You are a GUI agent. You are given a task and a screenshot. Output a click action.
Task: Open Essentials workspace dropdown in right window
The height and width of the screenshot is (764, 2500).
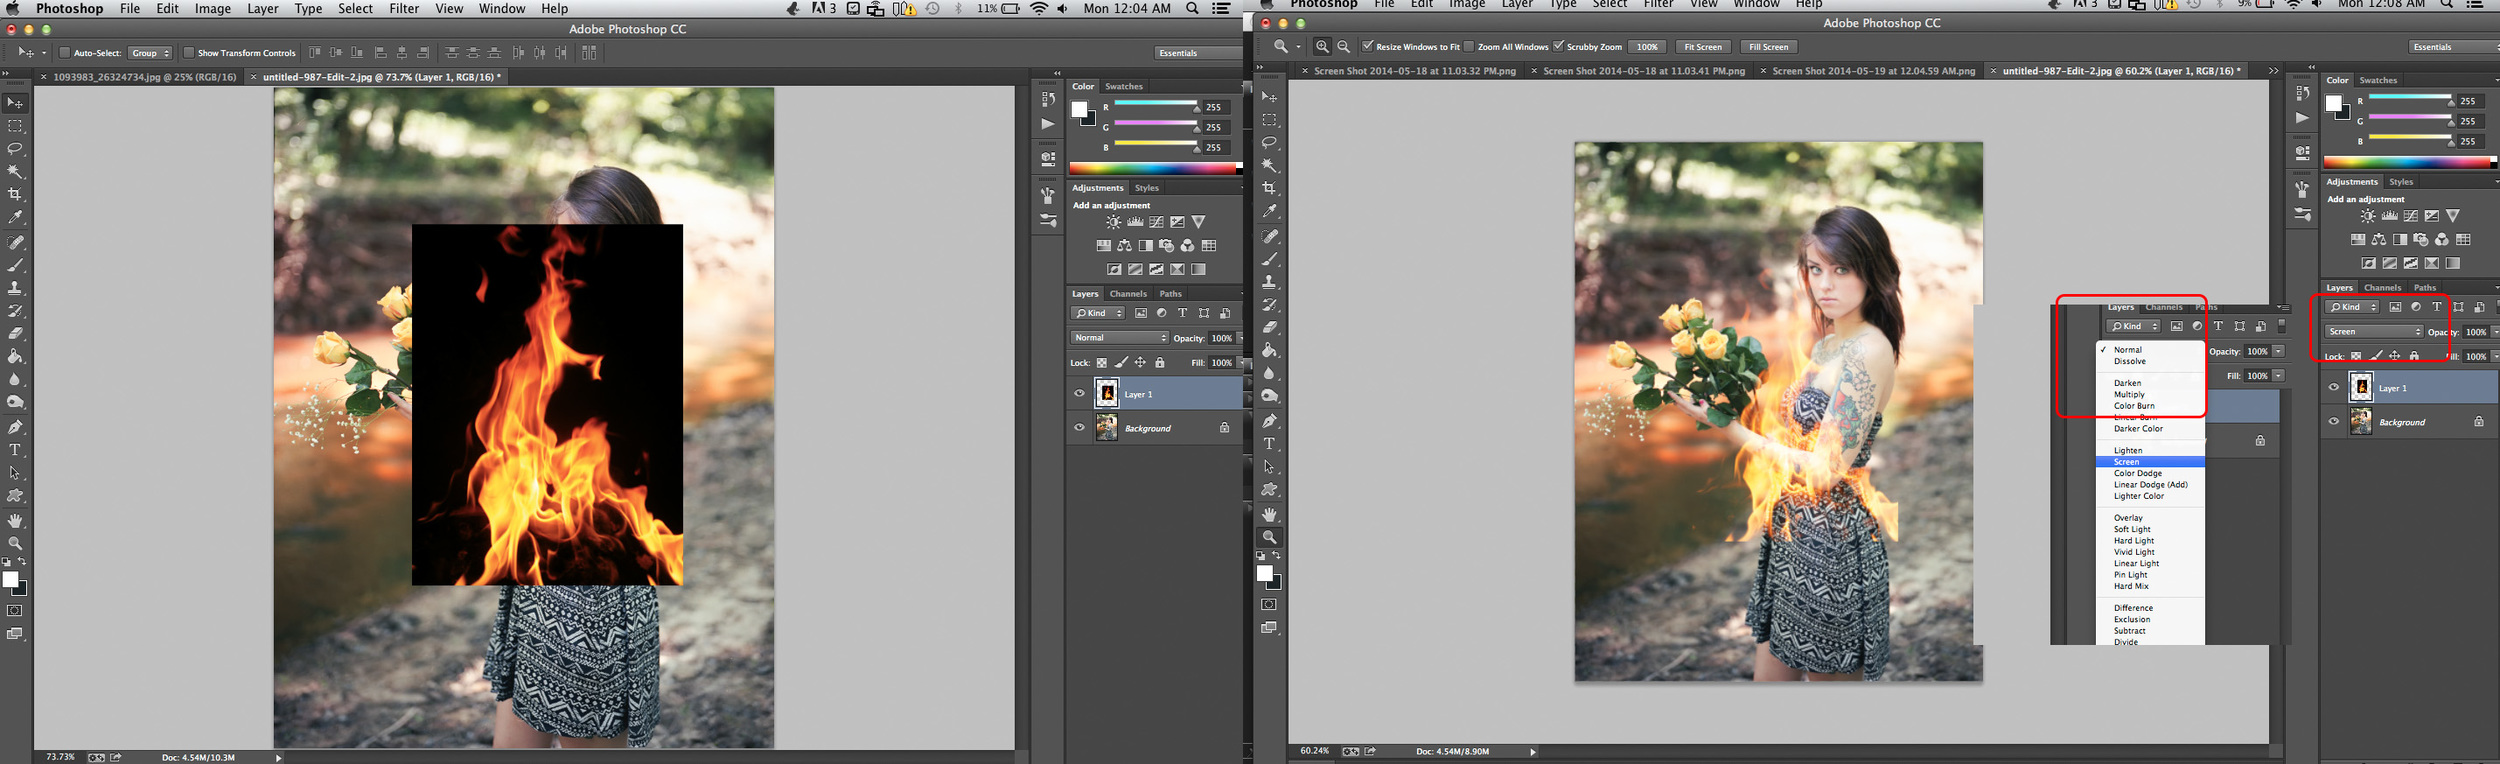tap(2454, 47)
